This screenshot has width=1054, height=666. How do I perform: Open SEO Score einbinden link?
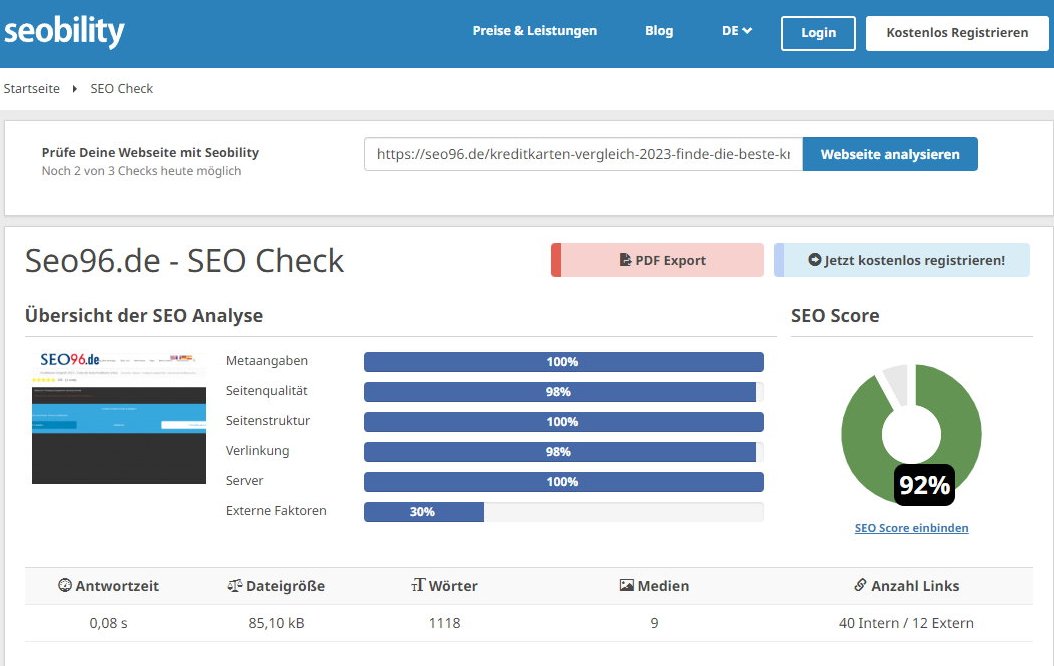pos(911,528)
